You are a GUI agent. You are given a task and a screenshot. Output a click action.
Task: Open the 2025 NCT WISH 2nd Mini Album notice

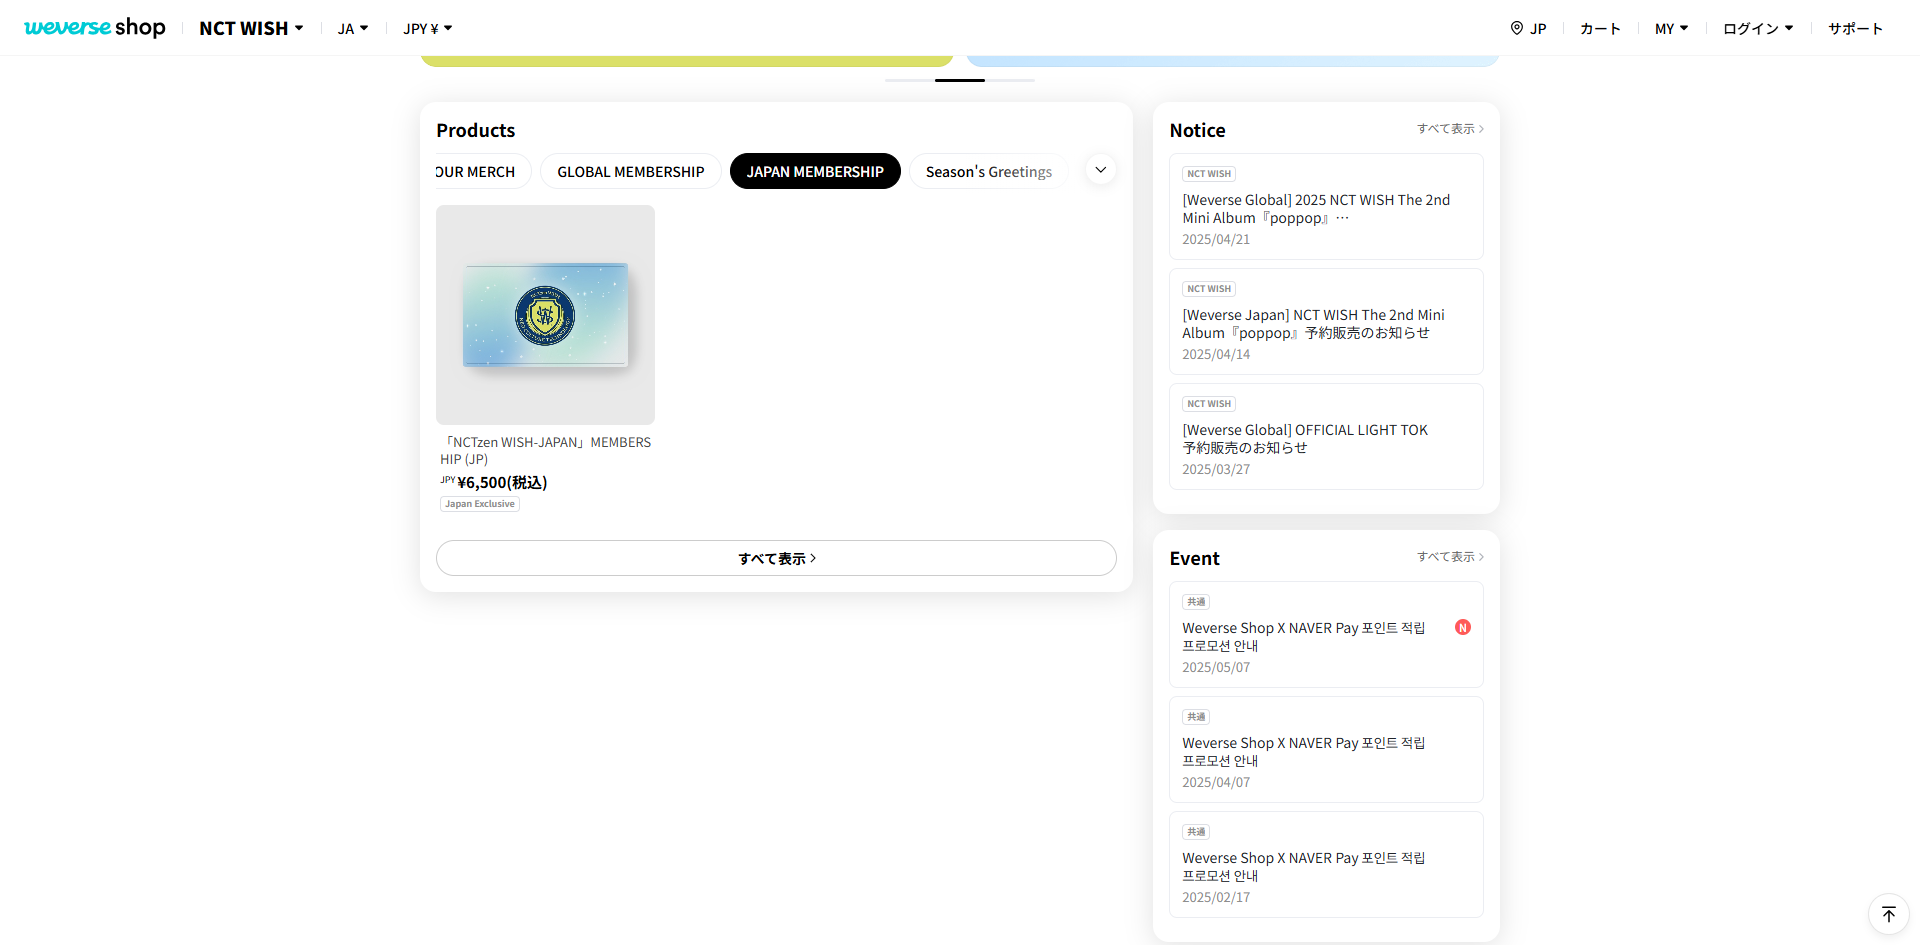point(1326,207)
